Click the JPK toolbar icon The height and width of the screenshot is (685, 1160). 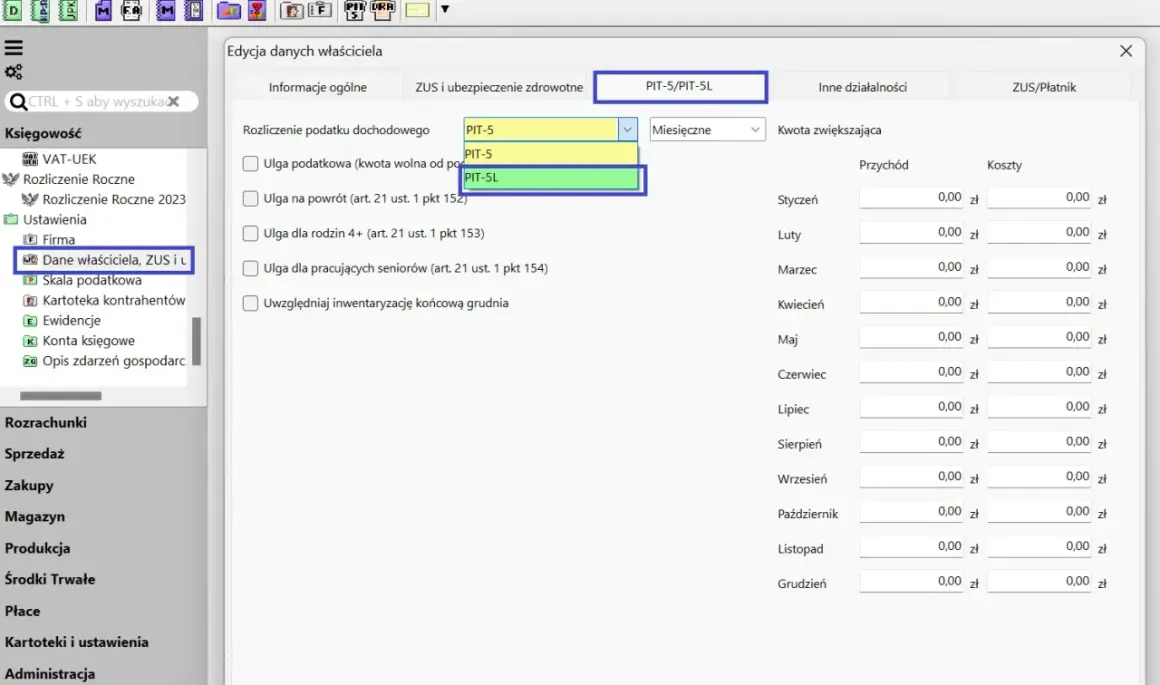[x=68, y=10]
